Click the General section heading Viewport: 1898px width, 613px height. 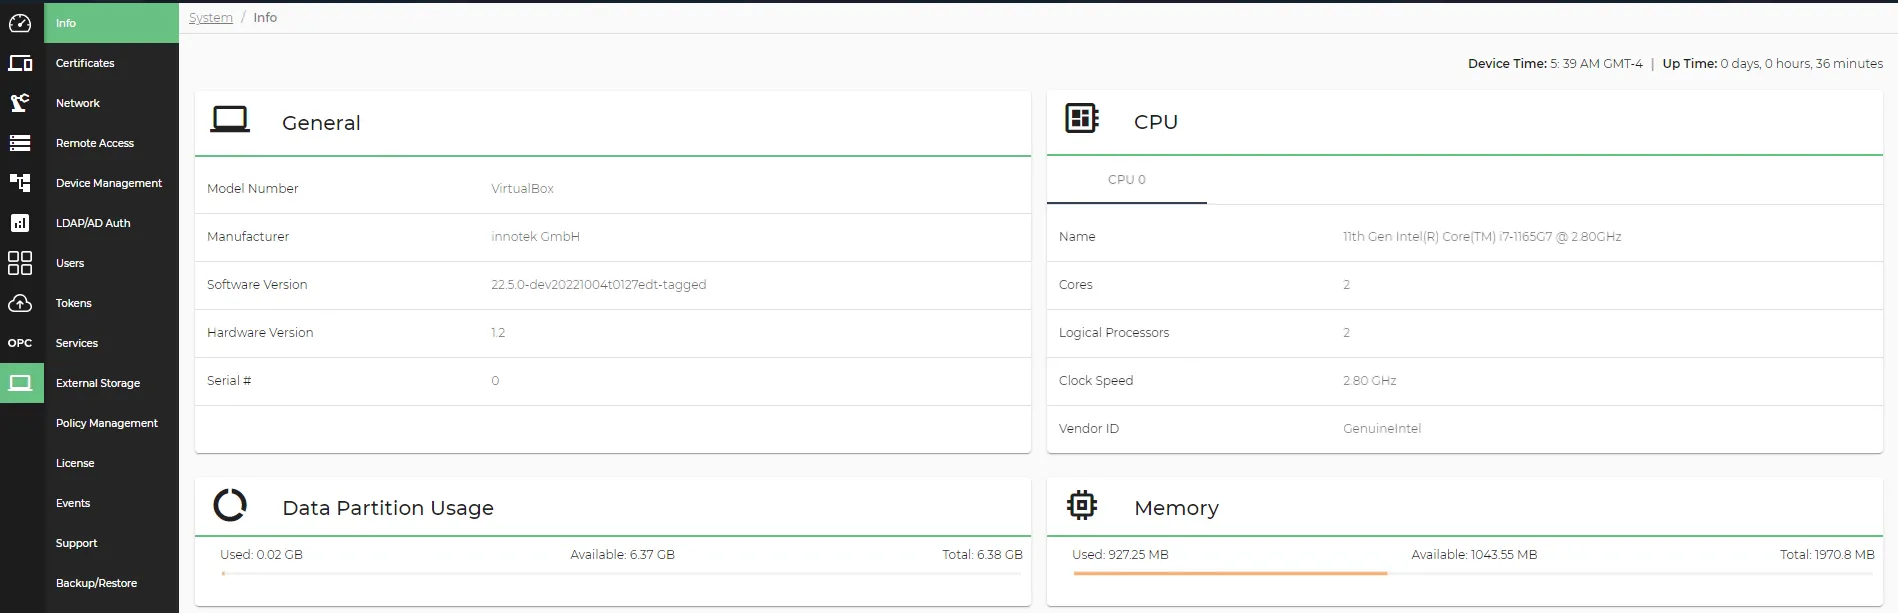(321, 123)
